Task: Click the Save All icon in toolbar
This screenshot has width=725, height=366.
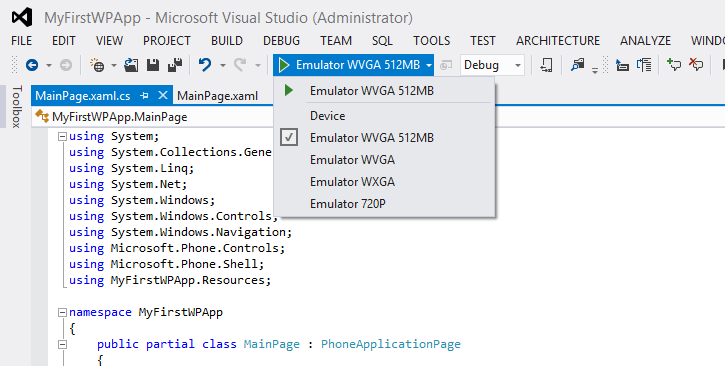Action: point(175,65)
